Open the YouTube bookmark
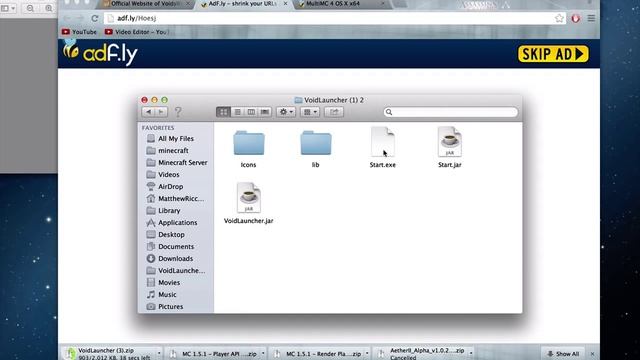 coord(80,32)
